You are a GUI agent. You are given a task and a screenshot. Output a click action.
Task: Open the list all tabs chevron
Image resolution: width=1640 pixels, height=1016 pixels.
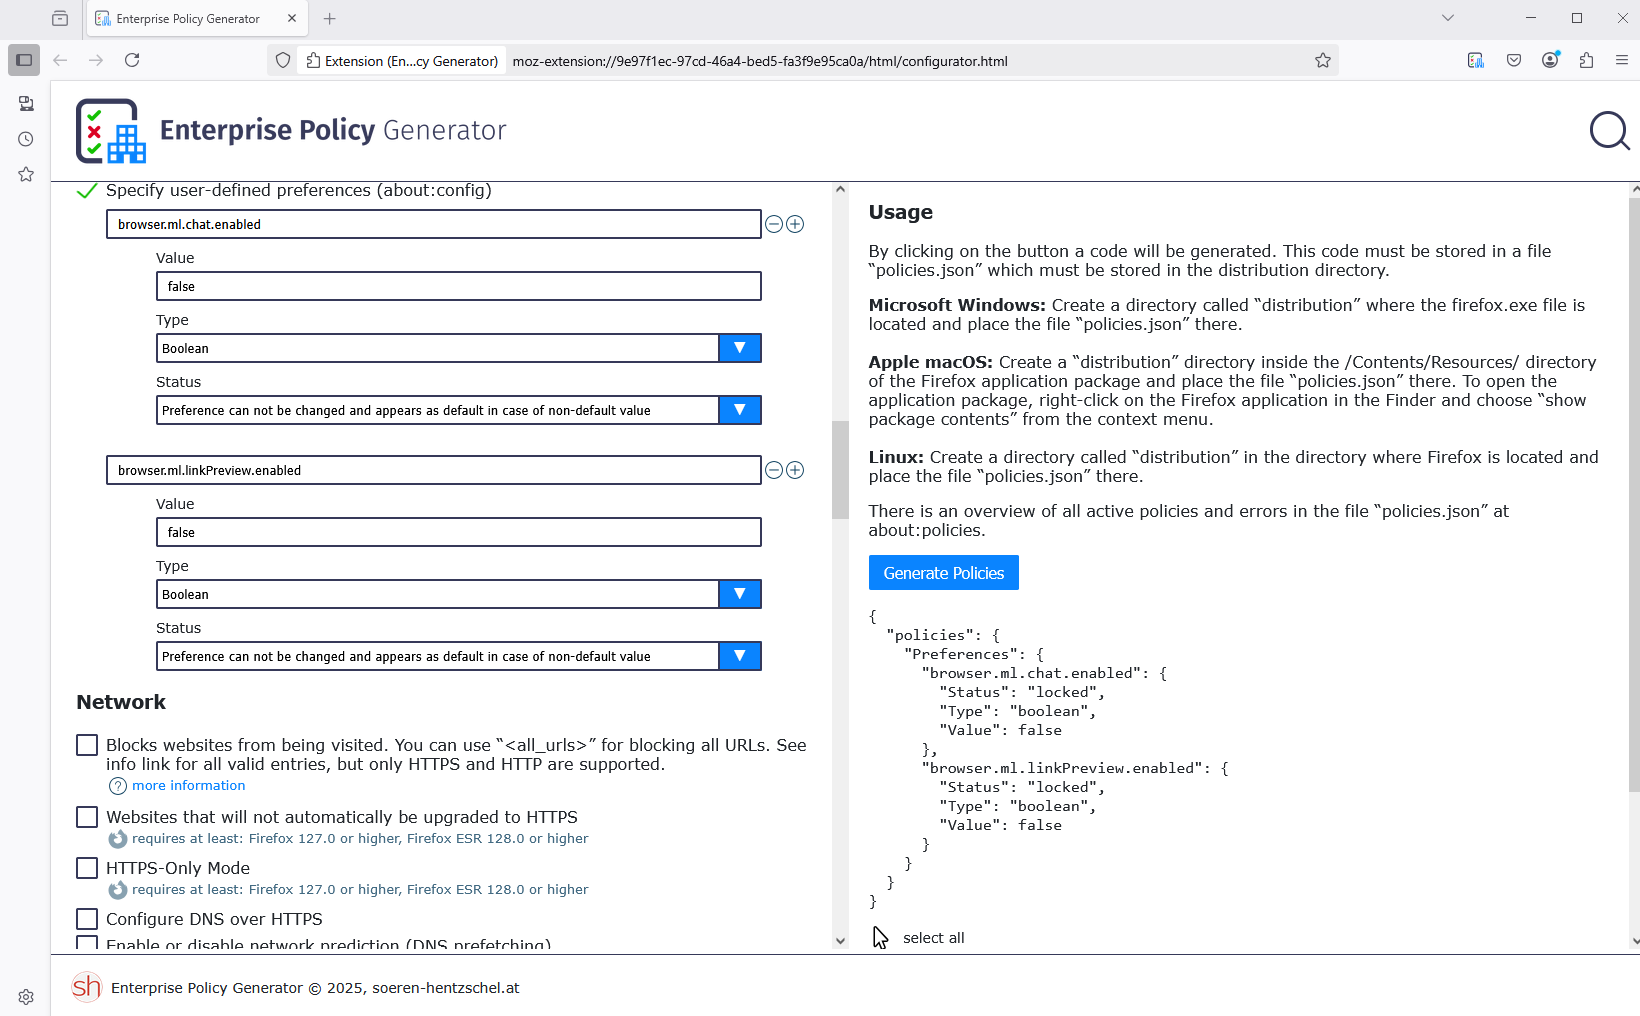[1447, 18]
